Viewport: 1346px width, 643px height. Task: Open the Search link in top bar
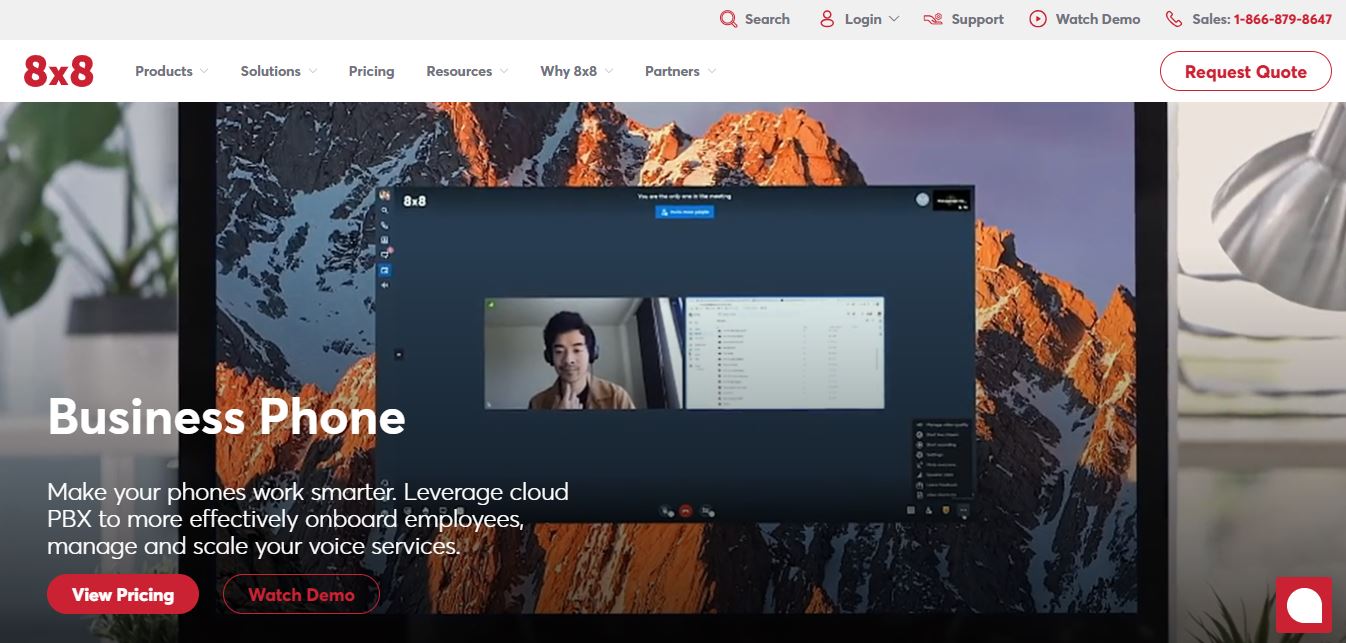click(x=767, y=19)
